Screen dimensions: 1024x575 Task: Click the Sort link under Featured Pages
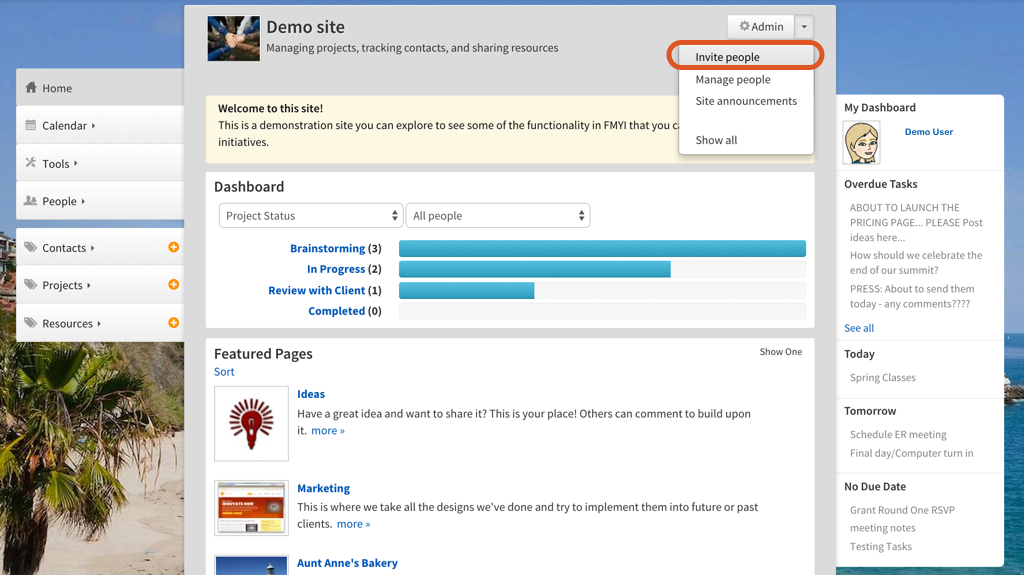tap(224, 372)
